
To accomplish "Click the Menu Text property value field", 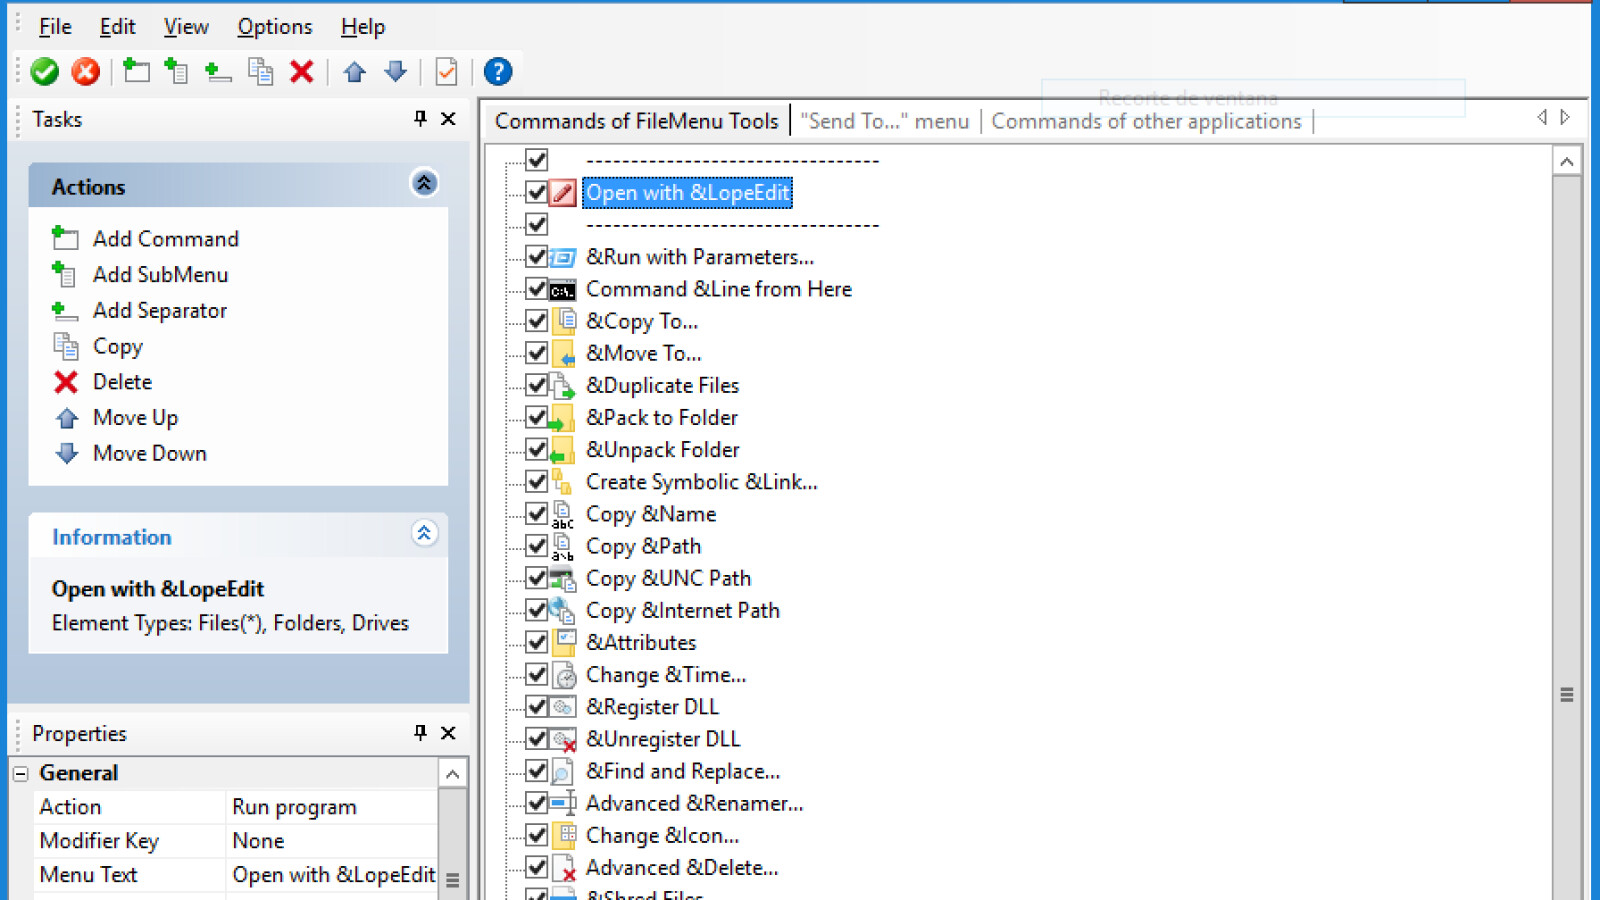I will pos(332,875).
